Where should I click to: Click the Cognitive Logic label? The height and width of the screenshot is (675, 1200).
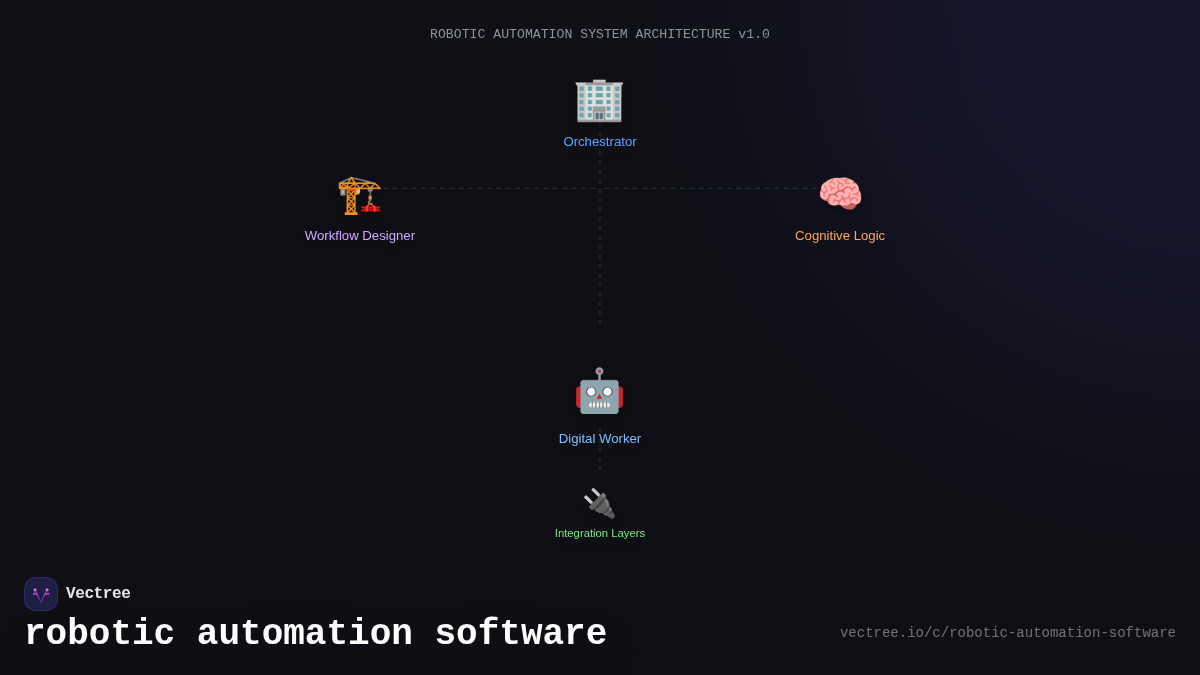pyautogui.click(x=840, y=235)
